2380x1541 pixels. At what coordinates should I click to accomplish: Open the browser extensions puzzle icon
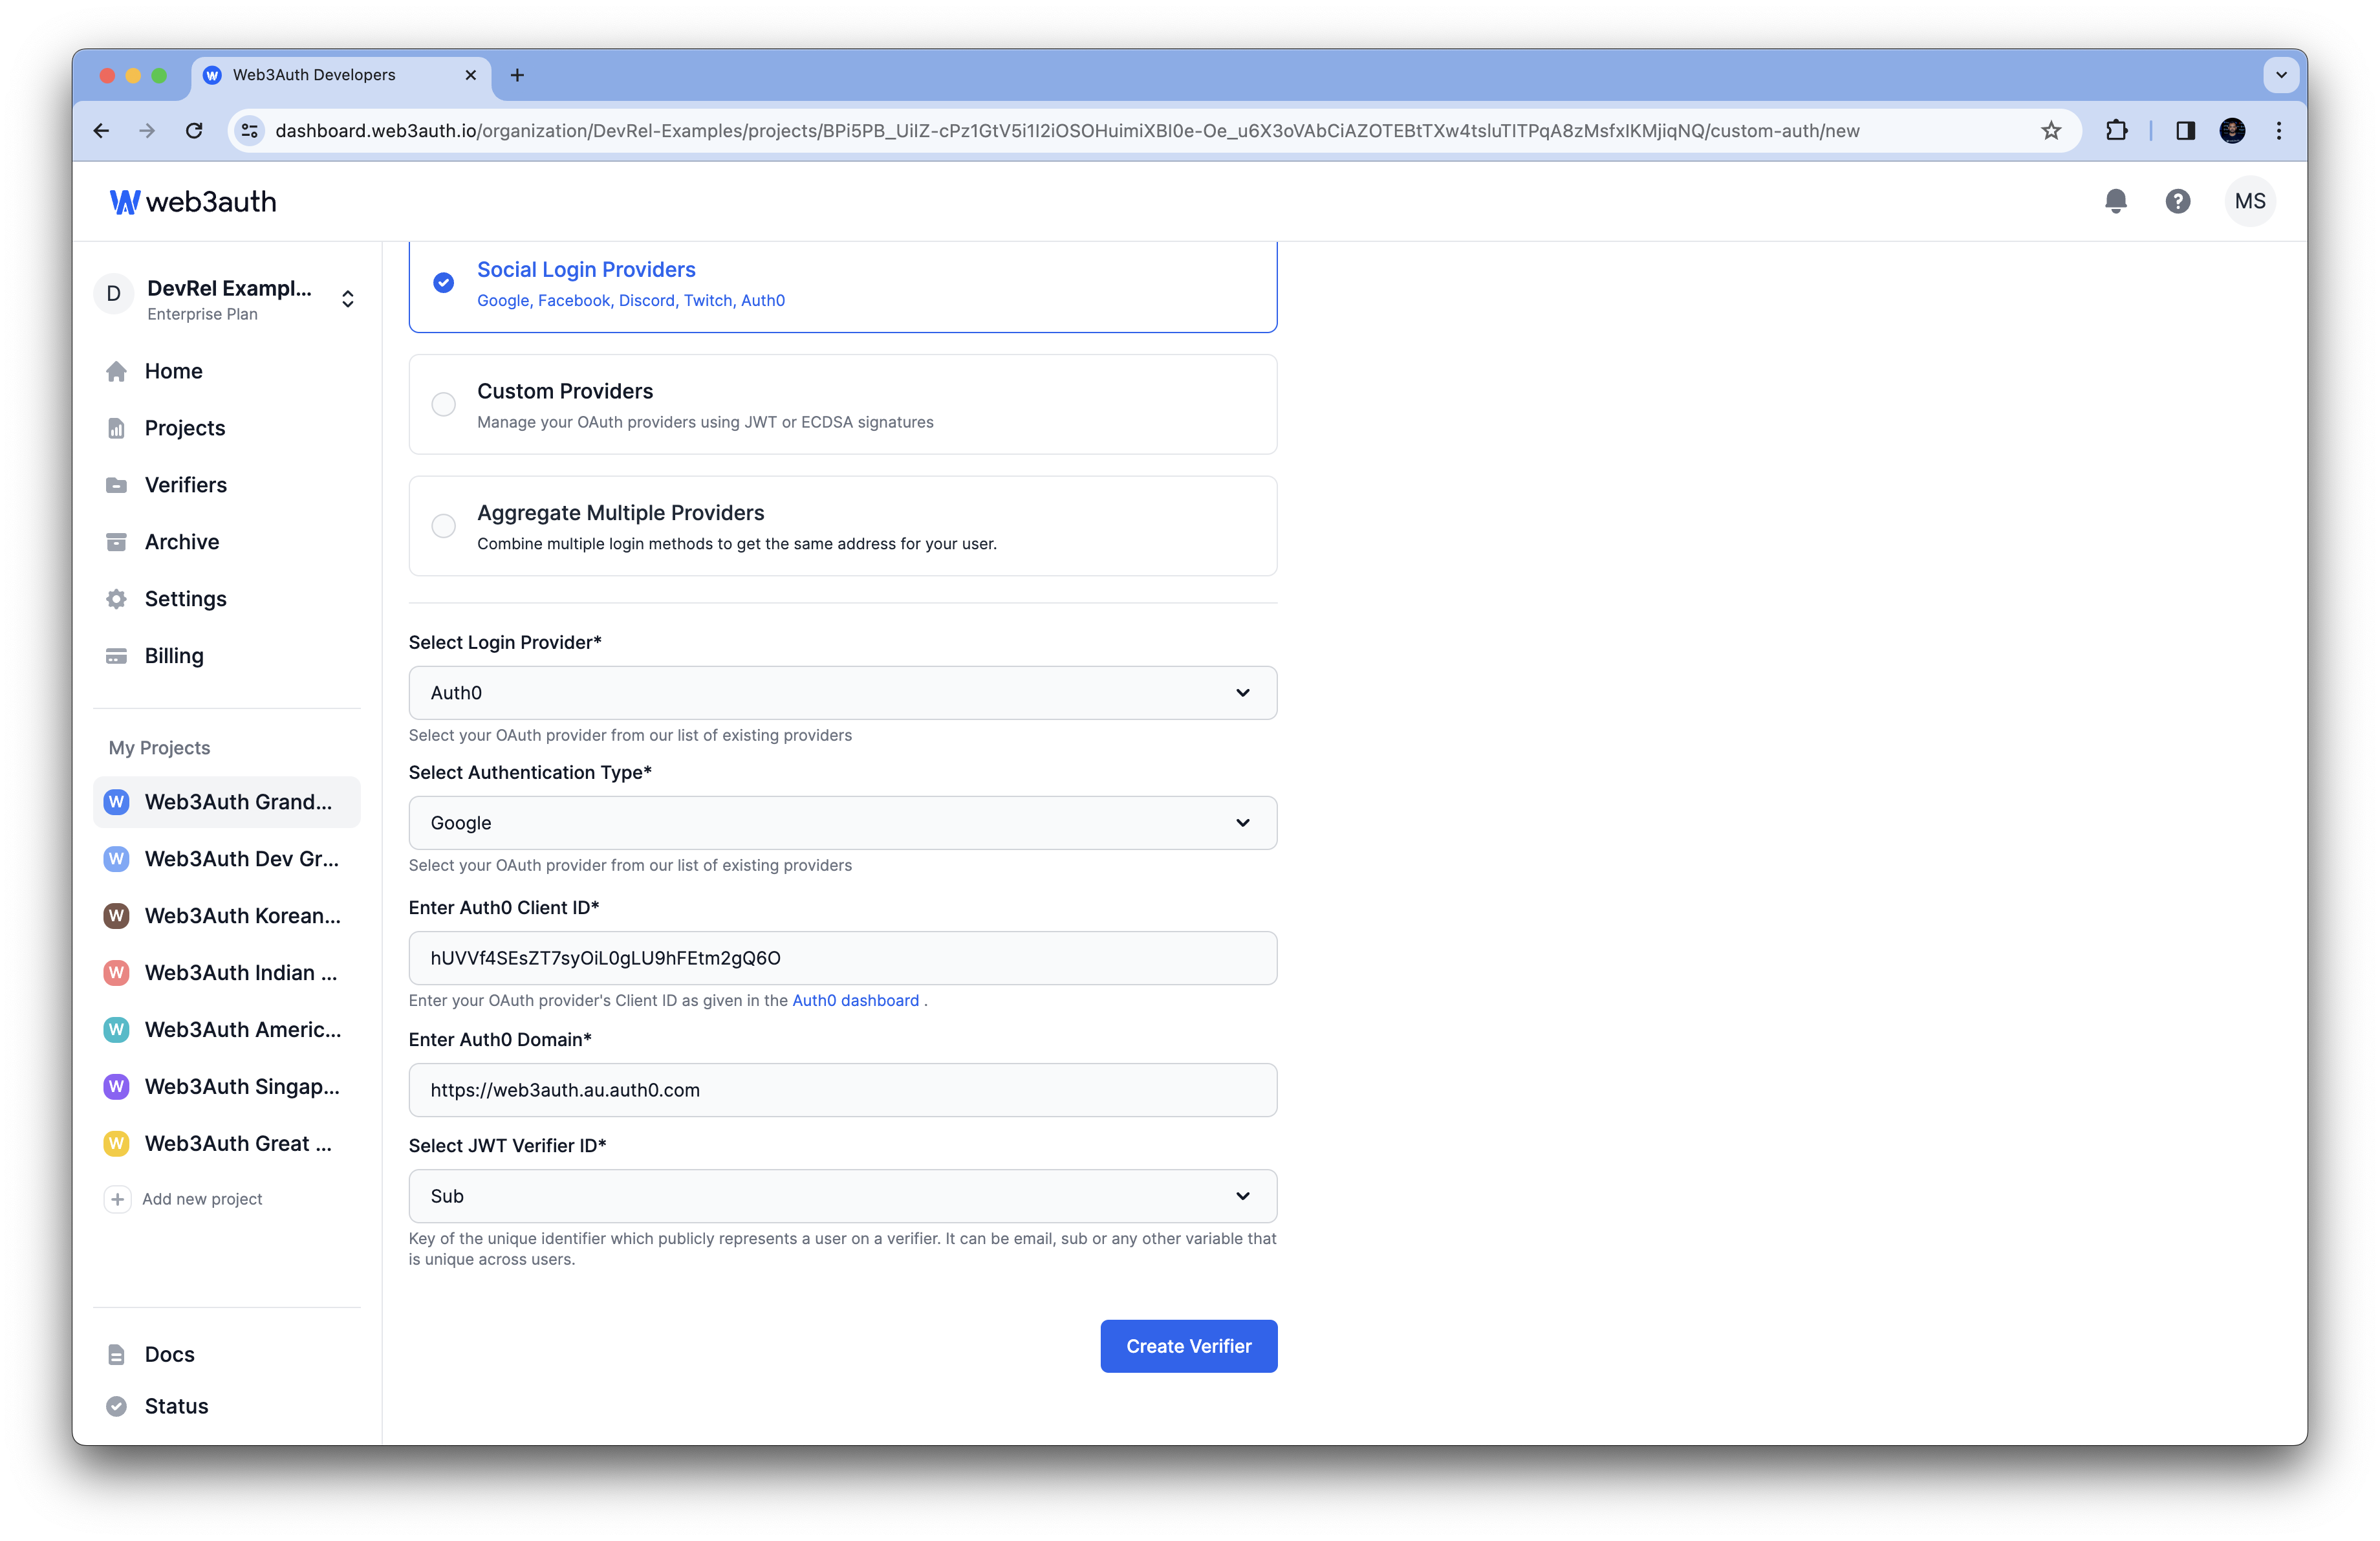(2116, 131)
